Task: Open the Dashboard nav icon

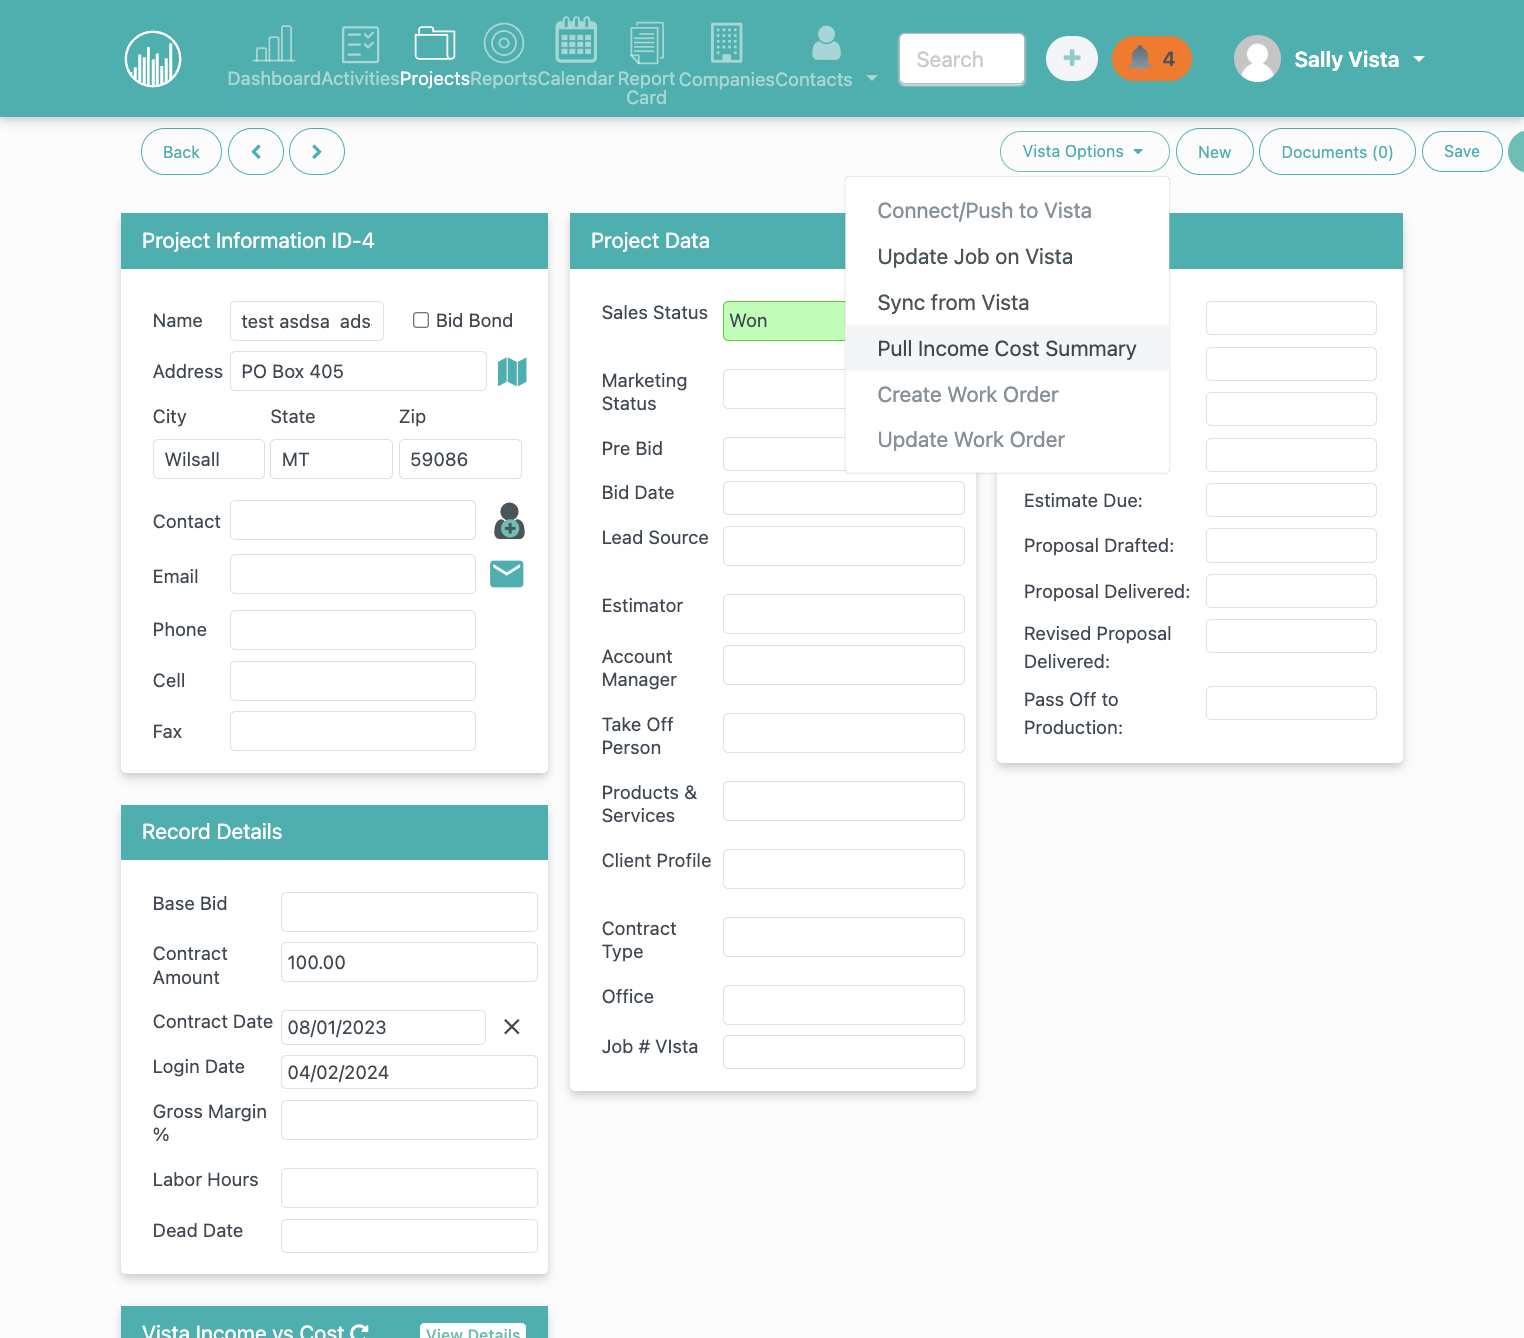Action: [274, 44]
